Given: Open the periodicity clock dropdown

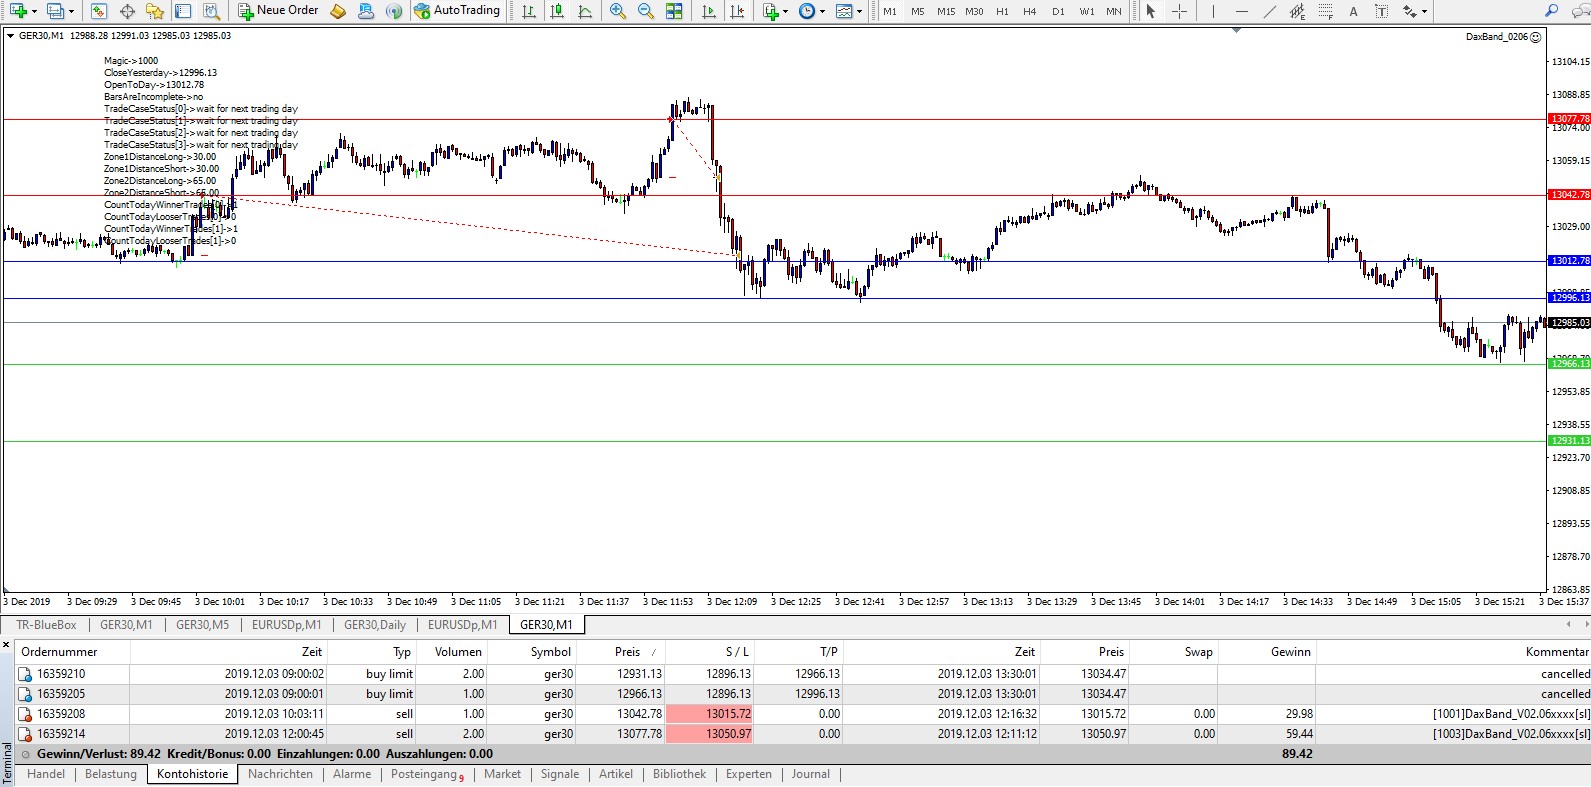Looking at the screenshot, I should click(x=822, y=11).
